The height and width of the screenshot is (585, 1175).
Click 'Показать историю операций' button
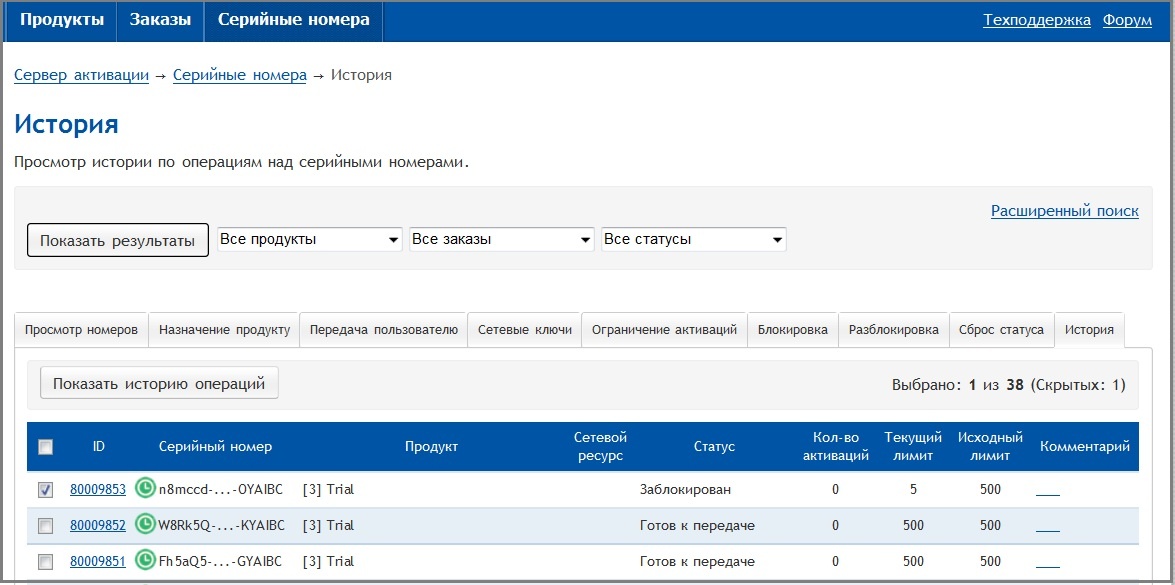click(x=159, y=383)
